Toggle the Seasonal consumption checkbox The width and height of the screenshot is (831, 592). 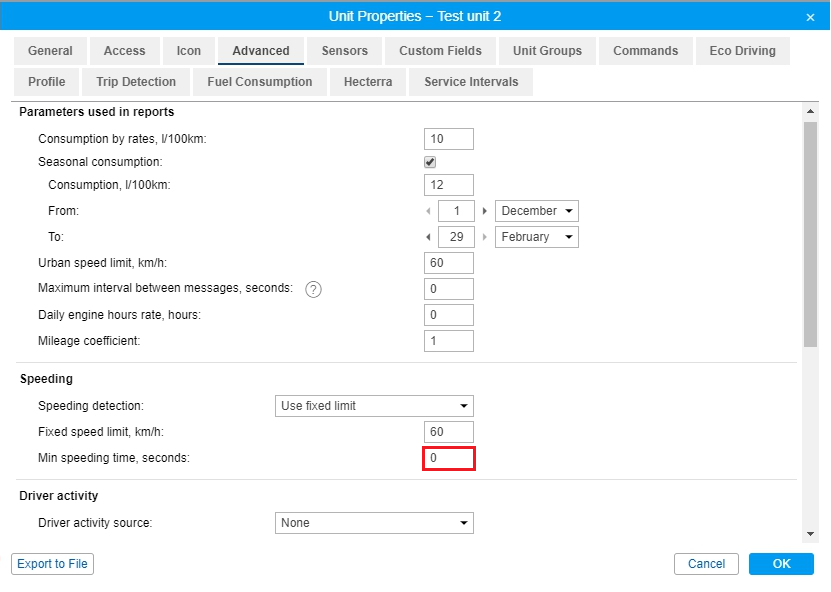[430, 161]
